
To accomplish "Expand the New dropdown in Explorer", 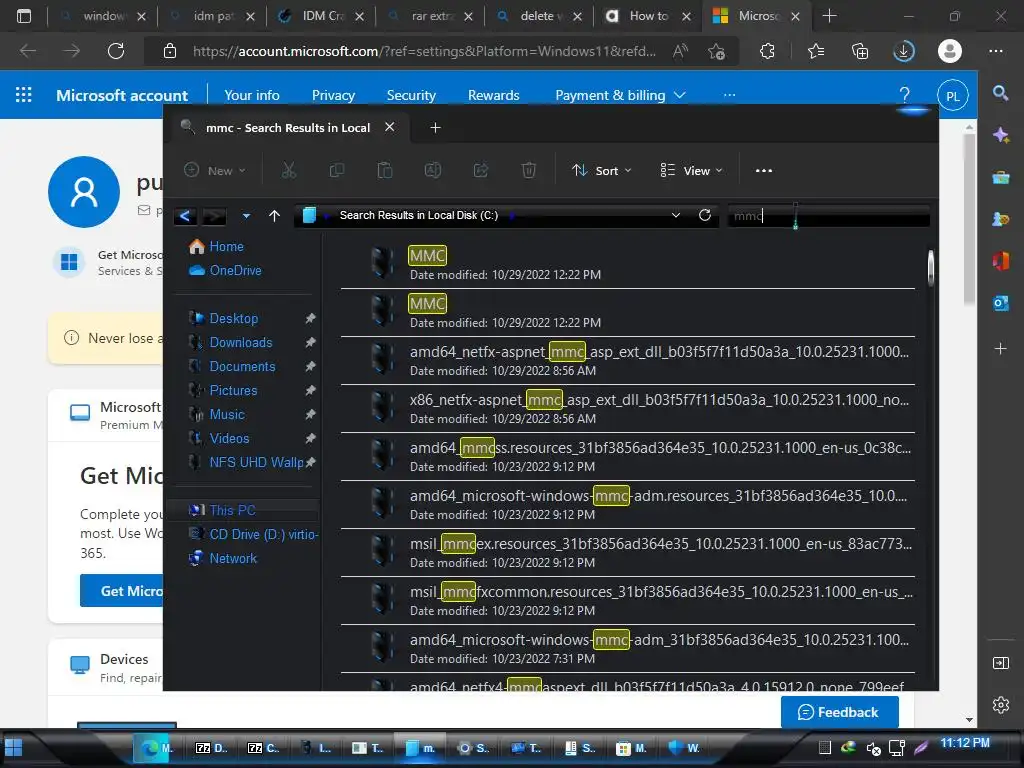I will pyautogui.click(x=215, y=170).
